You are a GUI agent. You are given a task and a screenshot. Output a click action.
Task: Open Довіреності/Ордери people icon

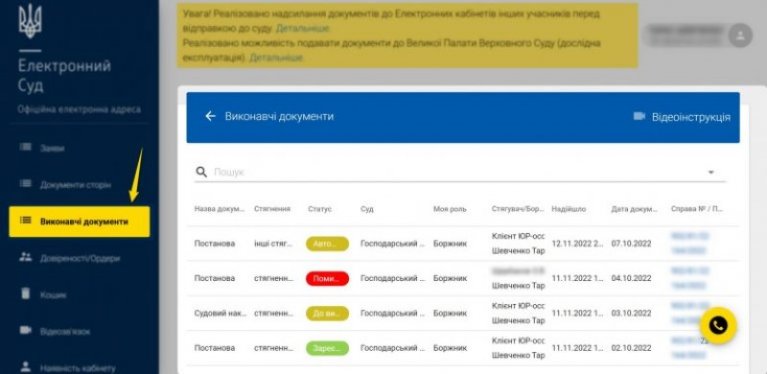(x=25, y=257)
